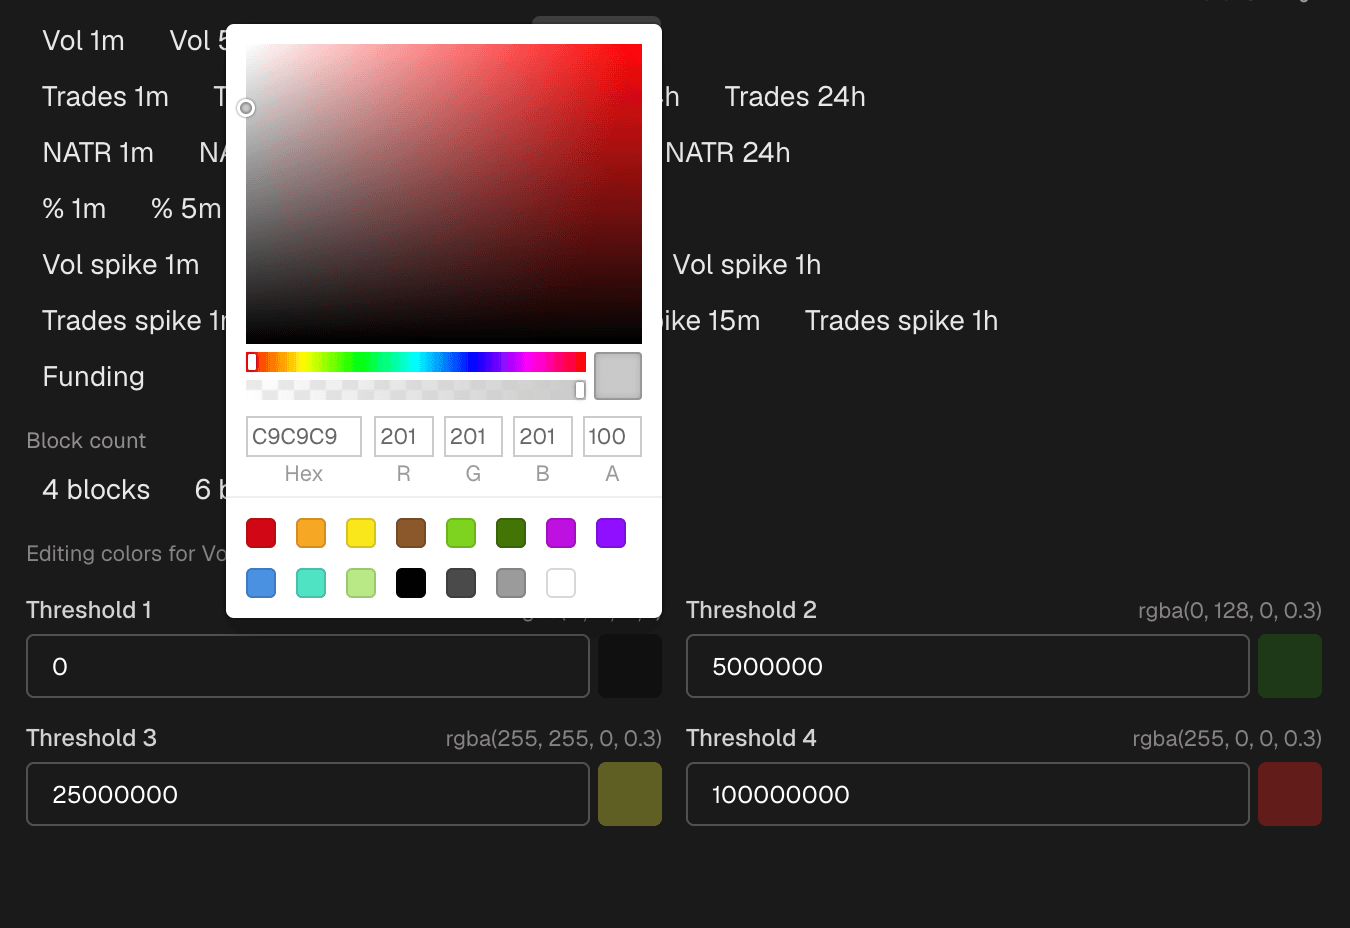Select Vol spike 1m option
The width and height of the screenshot is (1350, 928).
coord(121,265)
